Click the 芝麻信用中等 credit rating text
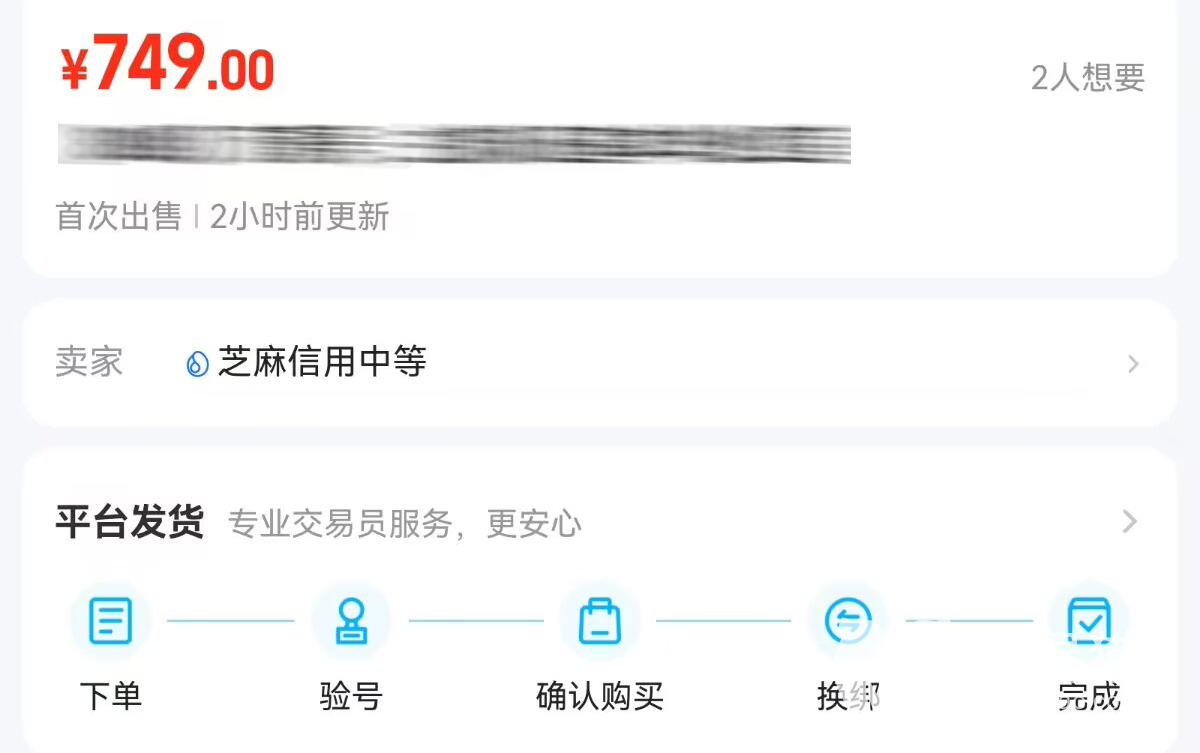Screen dimensions: 1200x753 (322, 362)
